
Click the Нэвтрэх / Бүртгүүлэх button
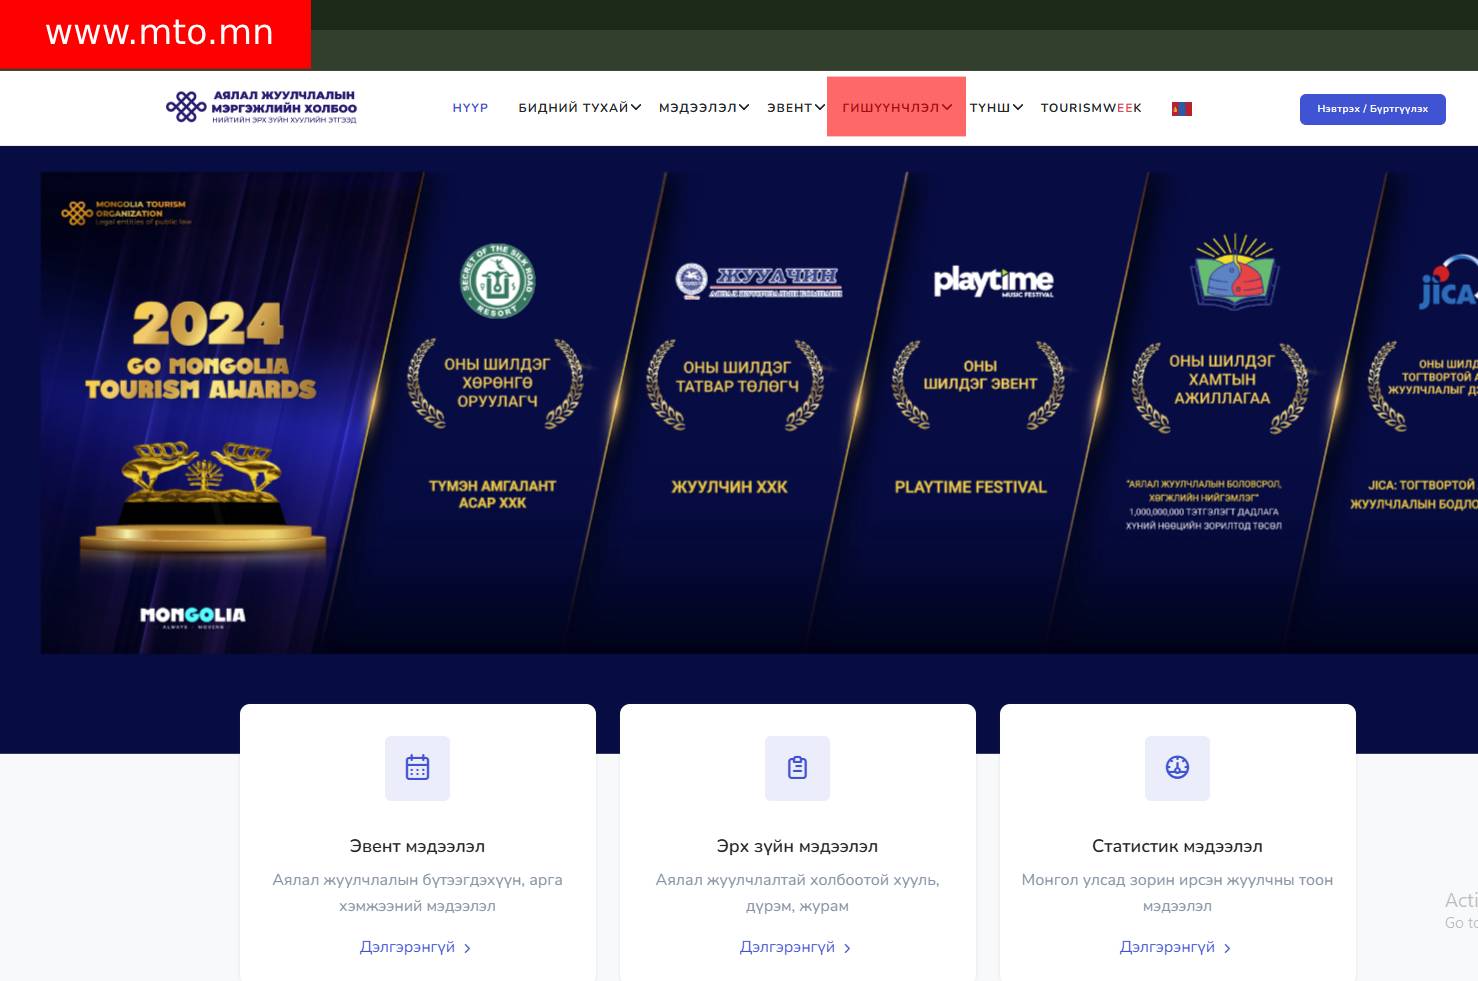tap(1373, 109)
